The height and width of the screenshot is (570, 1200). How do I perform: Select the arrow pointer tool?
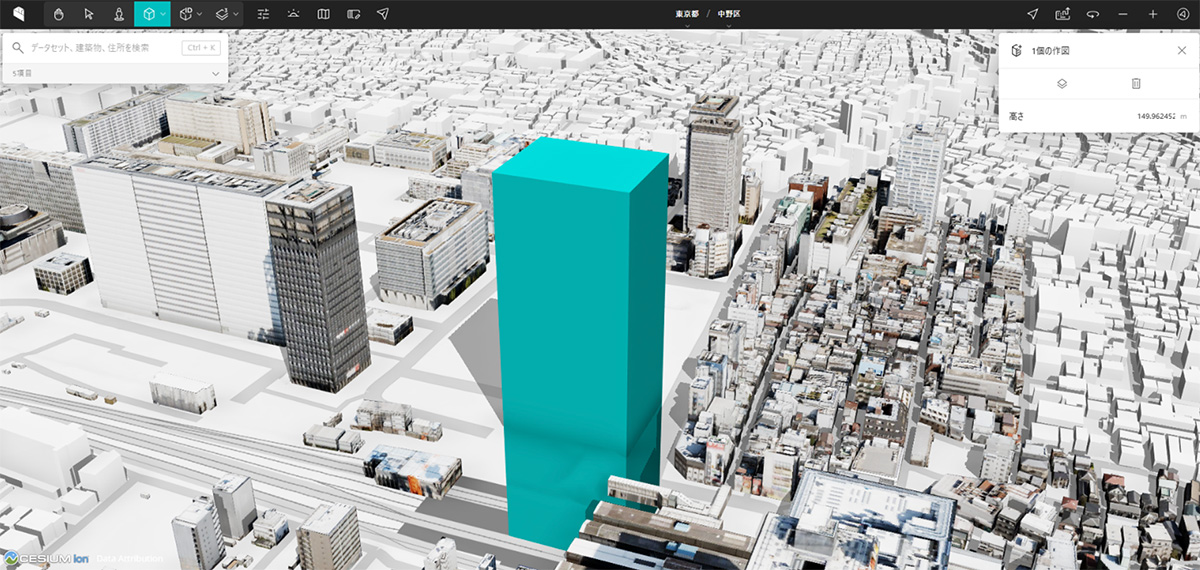(89, 14)
